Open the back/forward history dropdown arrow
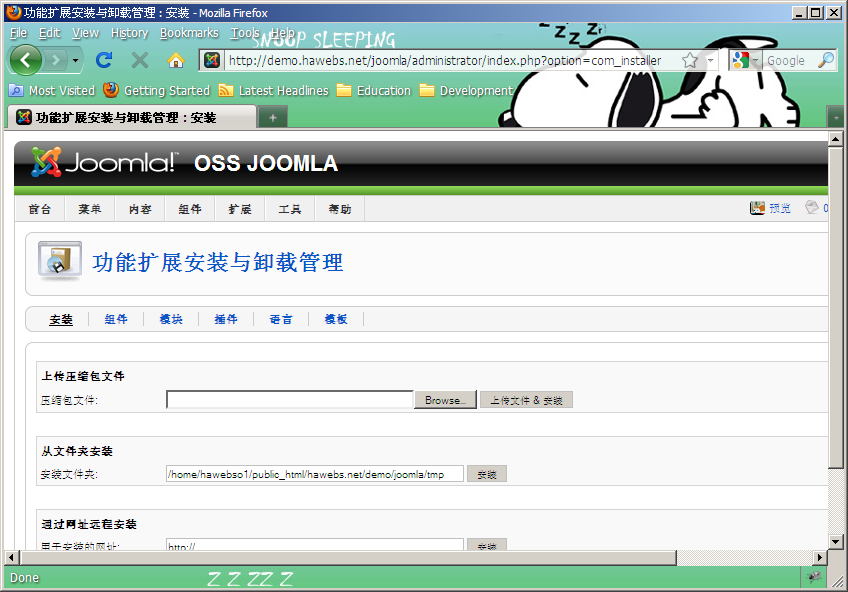The image size is (848, 592). pyautogui.click(x=75, y=61)
